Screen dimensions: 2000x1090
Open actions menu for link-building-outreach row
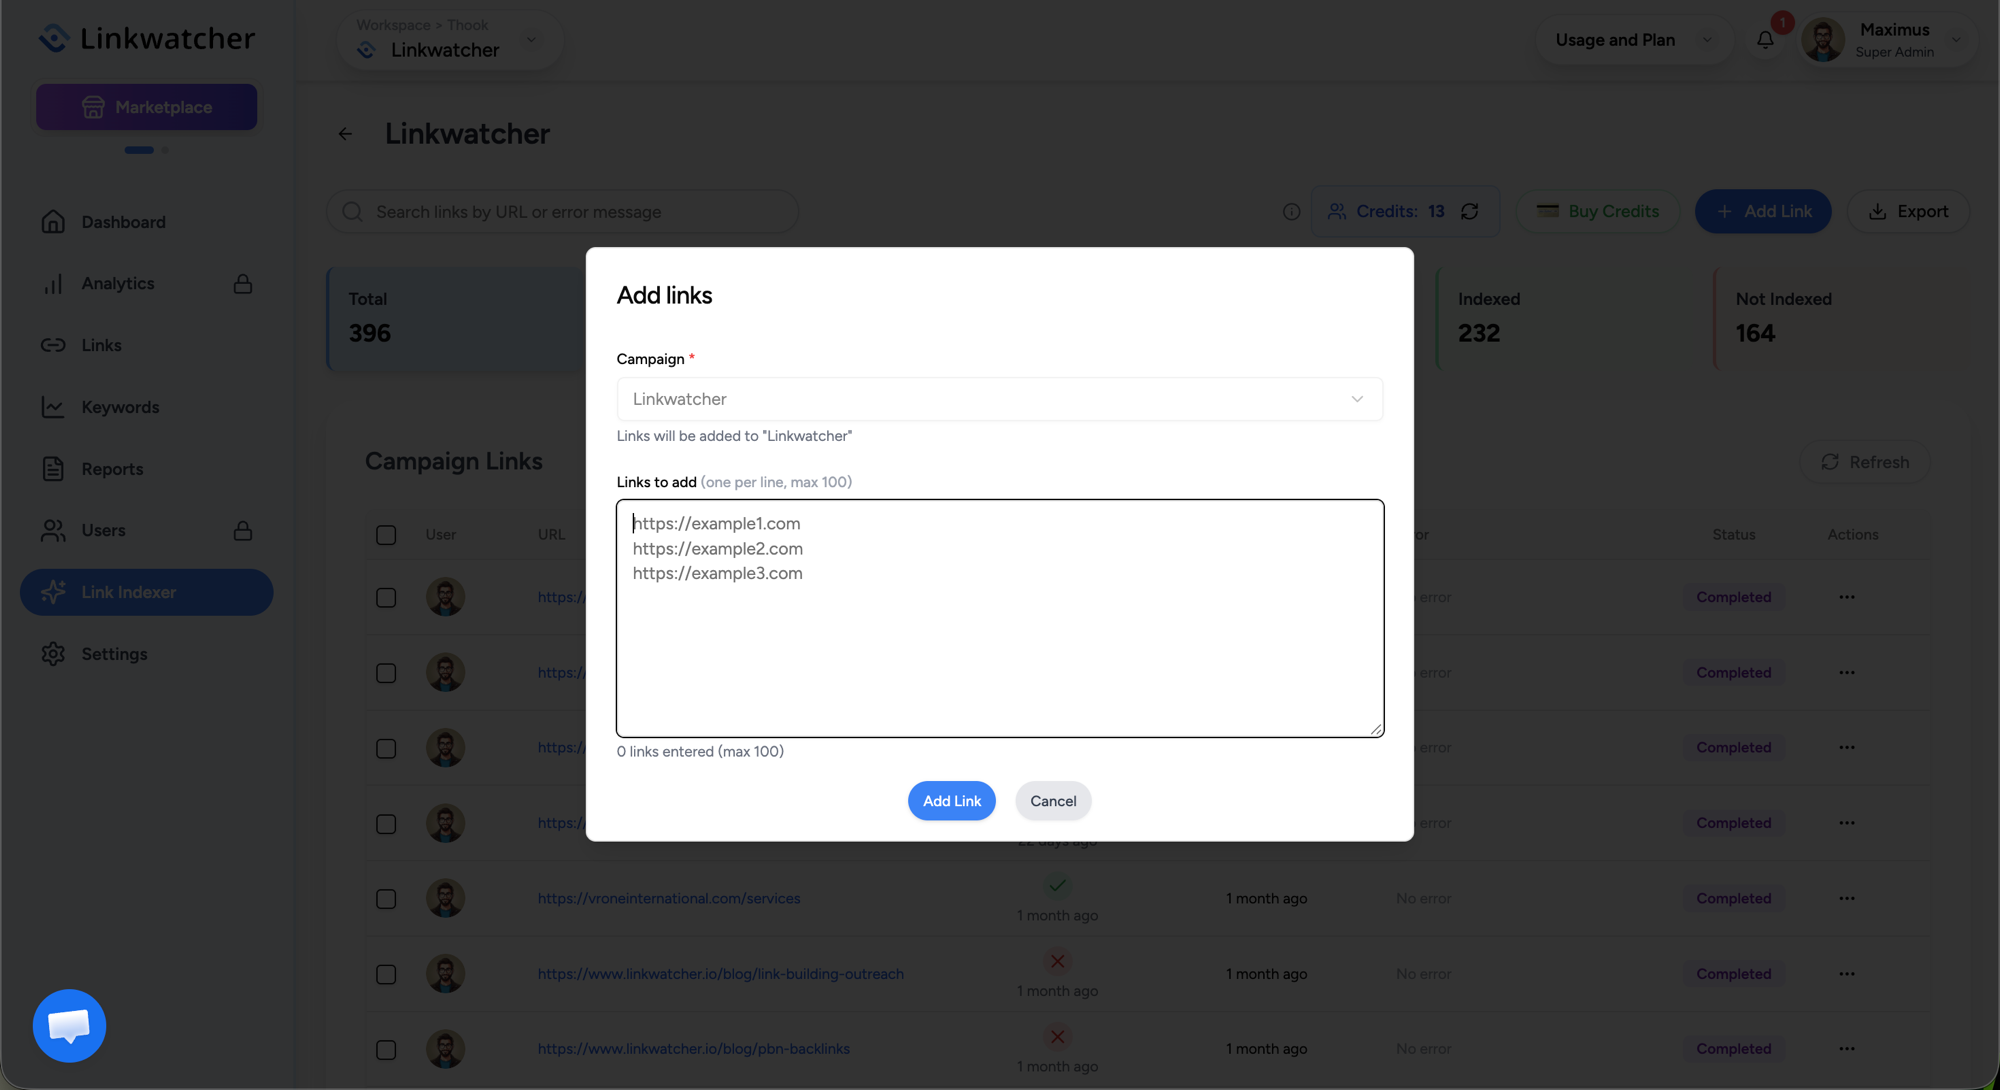click(1846, 974)
